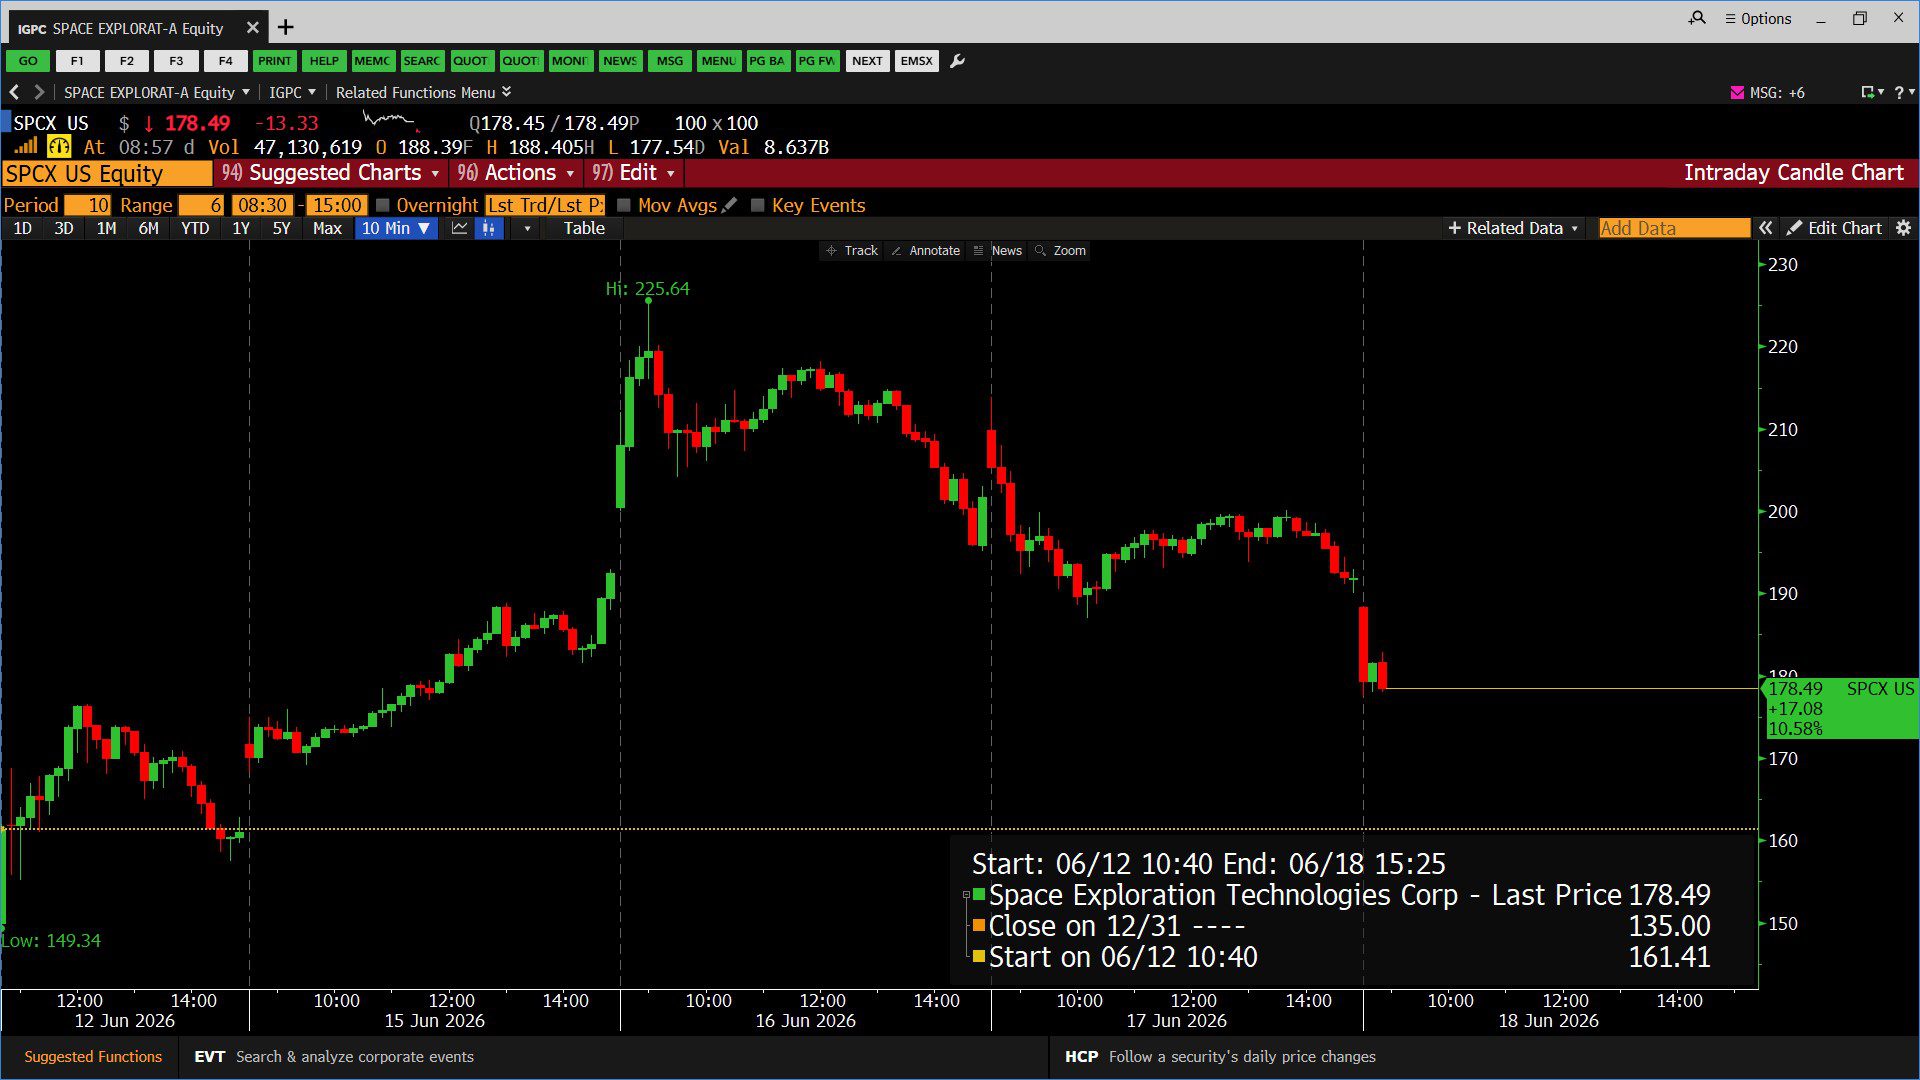Click the Lst Trd/Lst Px field
The width and height of the screenshot is (1920, 1080).
pyautogui.click(x=545, y=205)
